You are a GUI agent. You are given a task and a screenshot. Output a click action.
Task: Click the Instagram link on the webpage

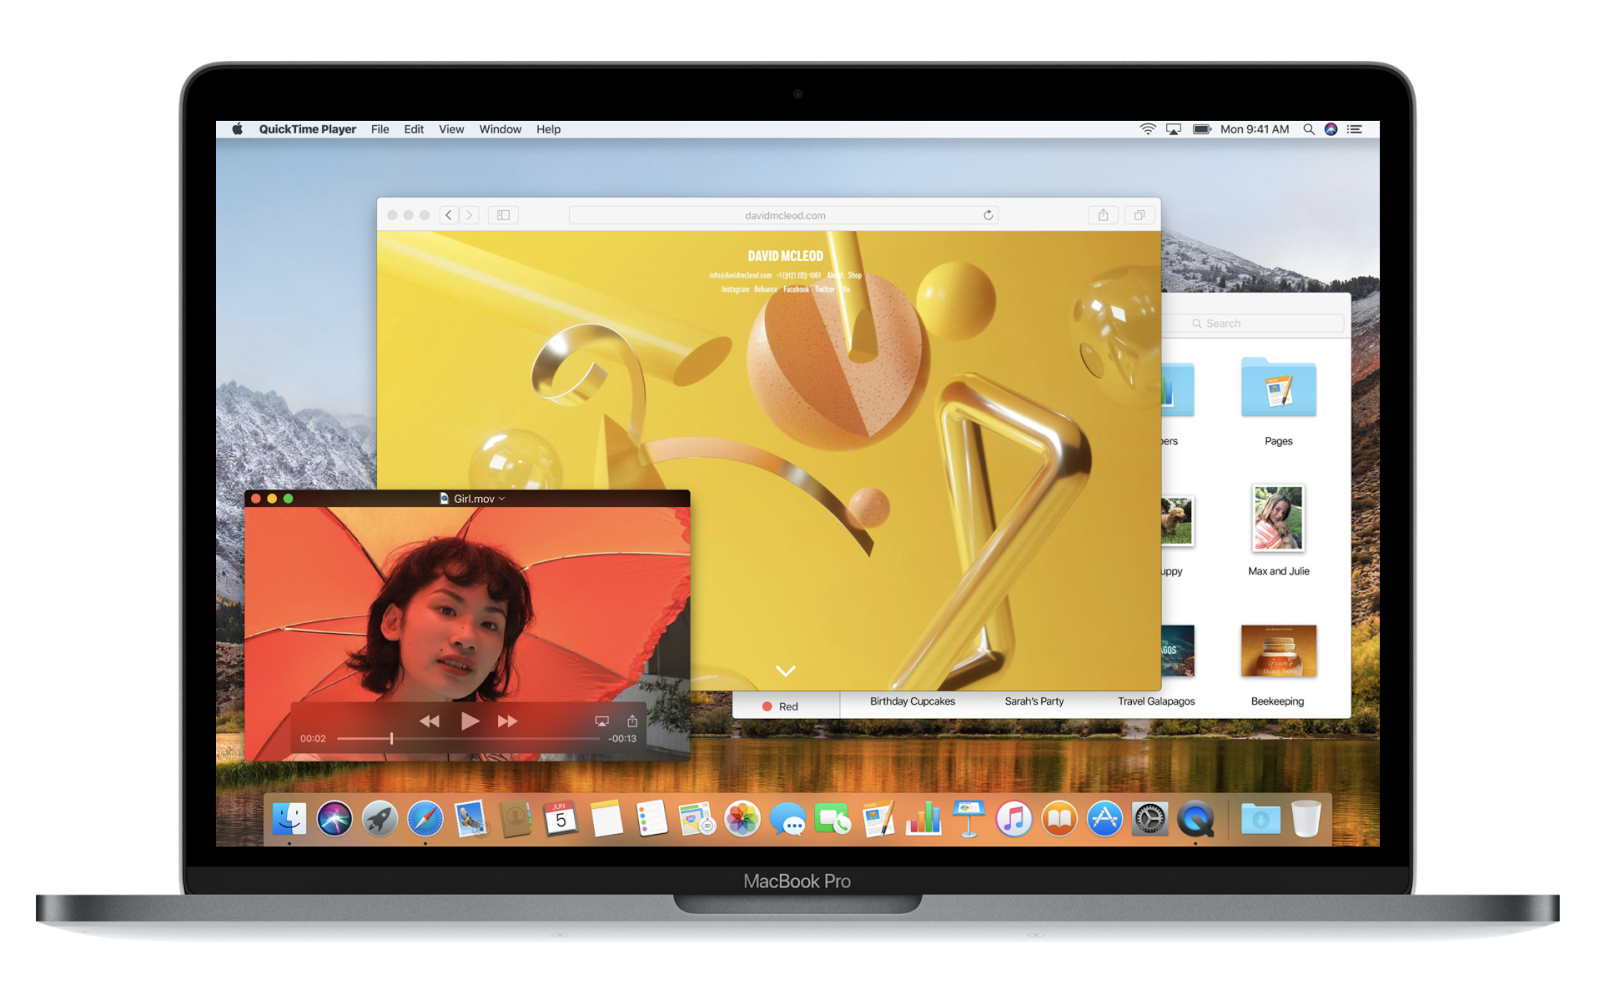(735, 289)
